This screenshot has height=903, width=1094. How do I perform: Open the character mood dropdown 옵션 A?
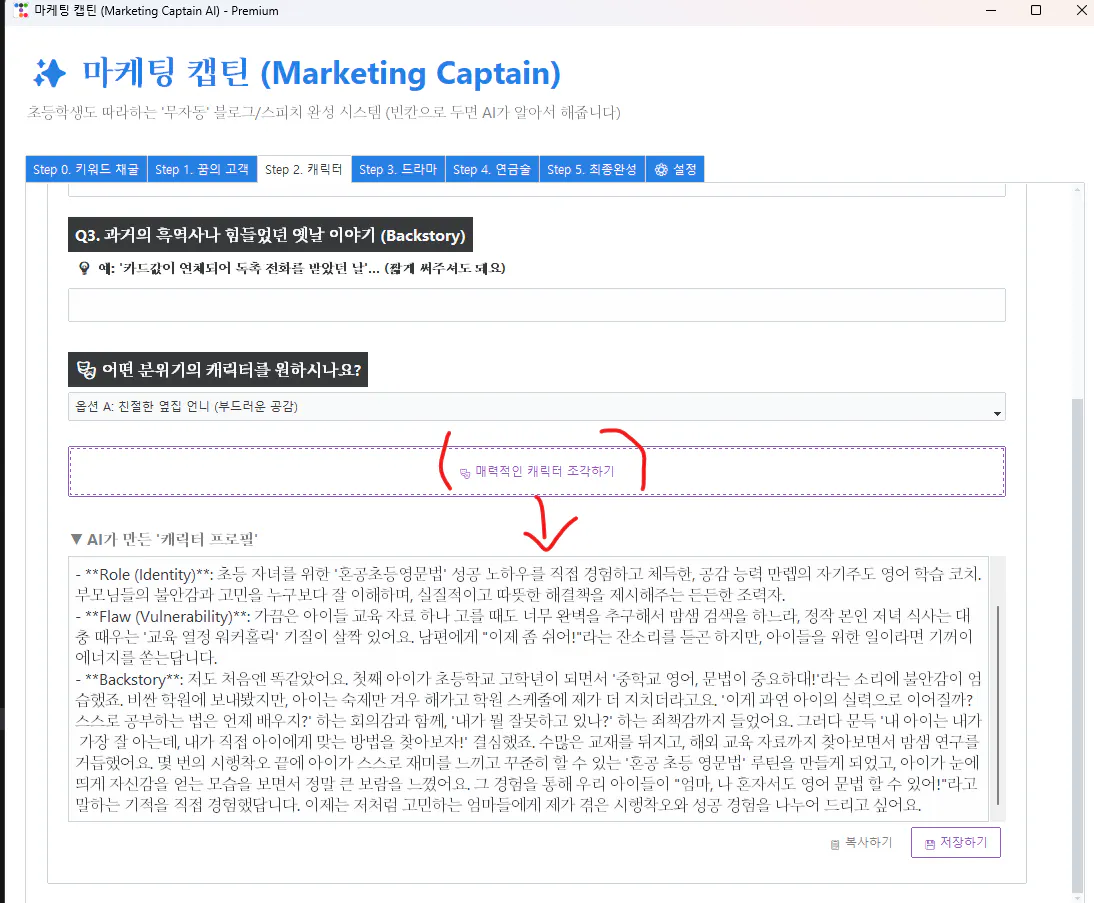click(x=537, y=406)
